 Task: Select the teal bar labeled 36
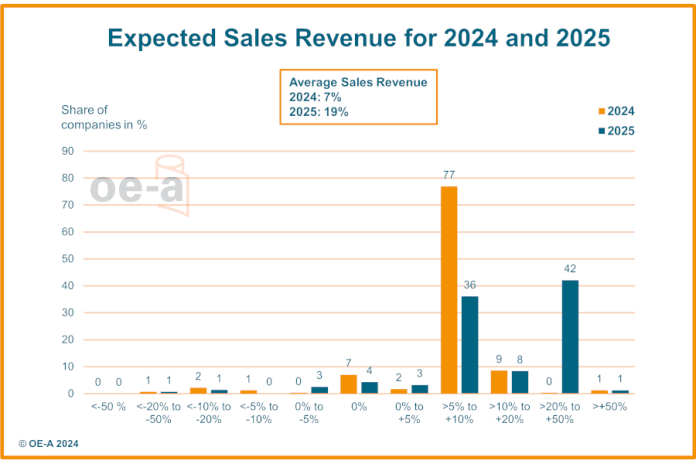point(470,344)
